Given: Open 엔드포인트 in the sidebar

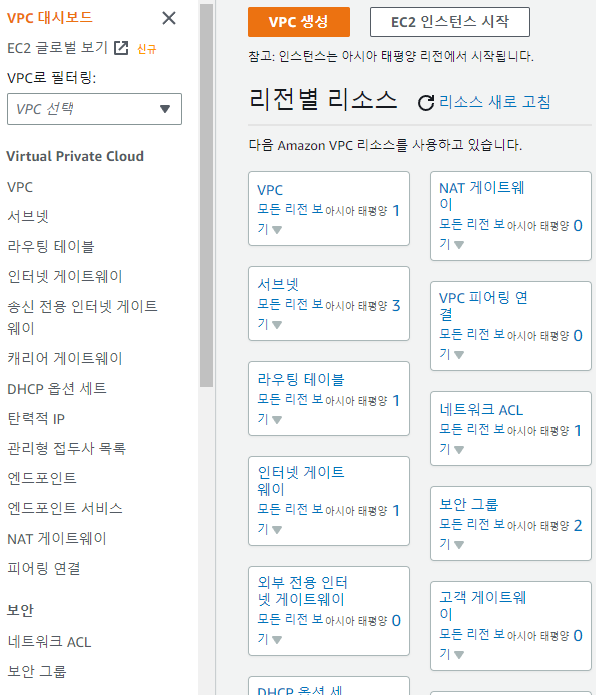Looking at the screenshot, I should coord(42,478).
